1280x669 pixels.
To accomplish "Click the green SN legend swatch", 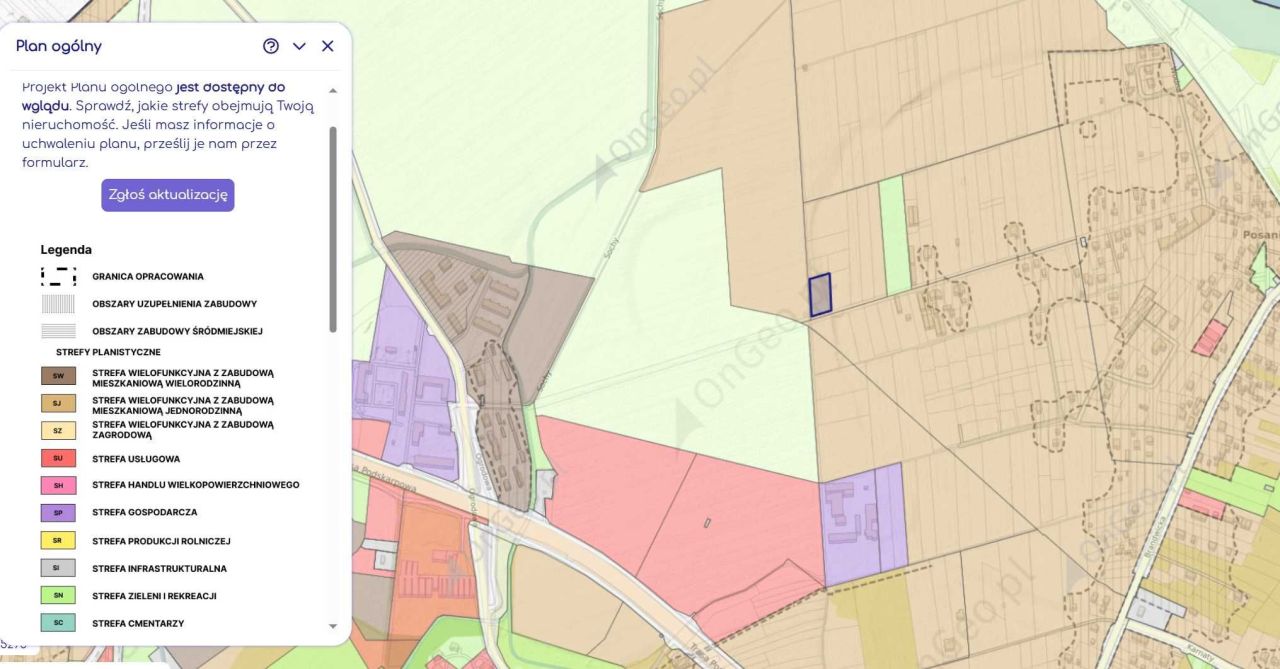I will [58, 595].
